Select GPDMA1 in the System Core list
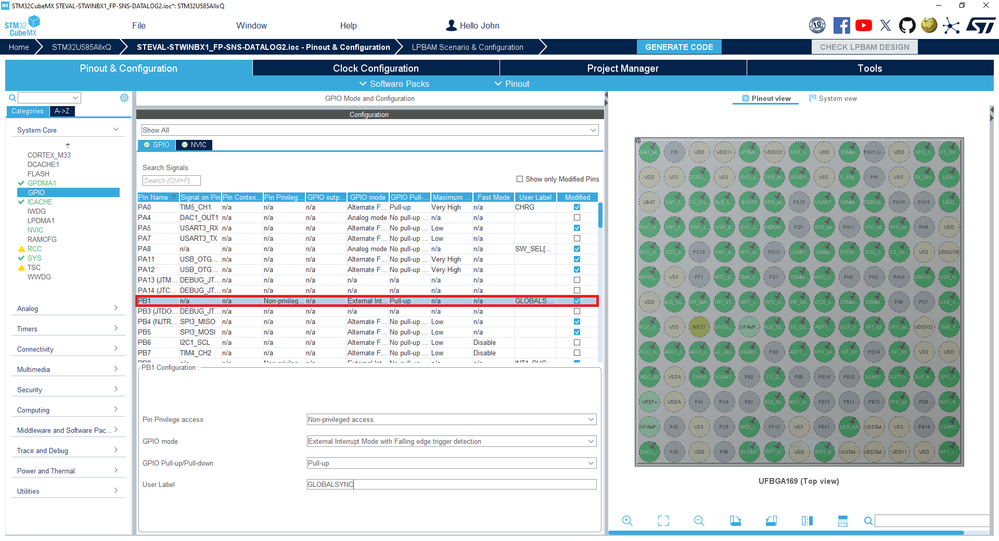Screen dimensions: 999x541 click(x=41, y=183)
